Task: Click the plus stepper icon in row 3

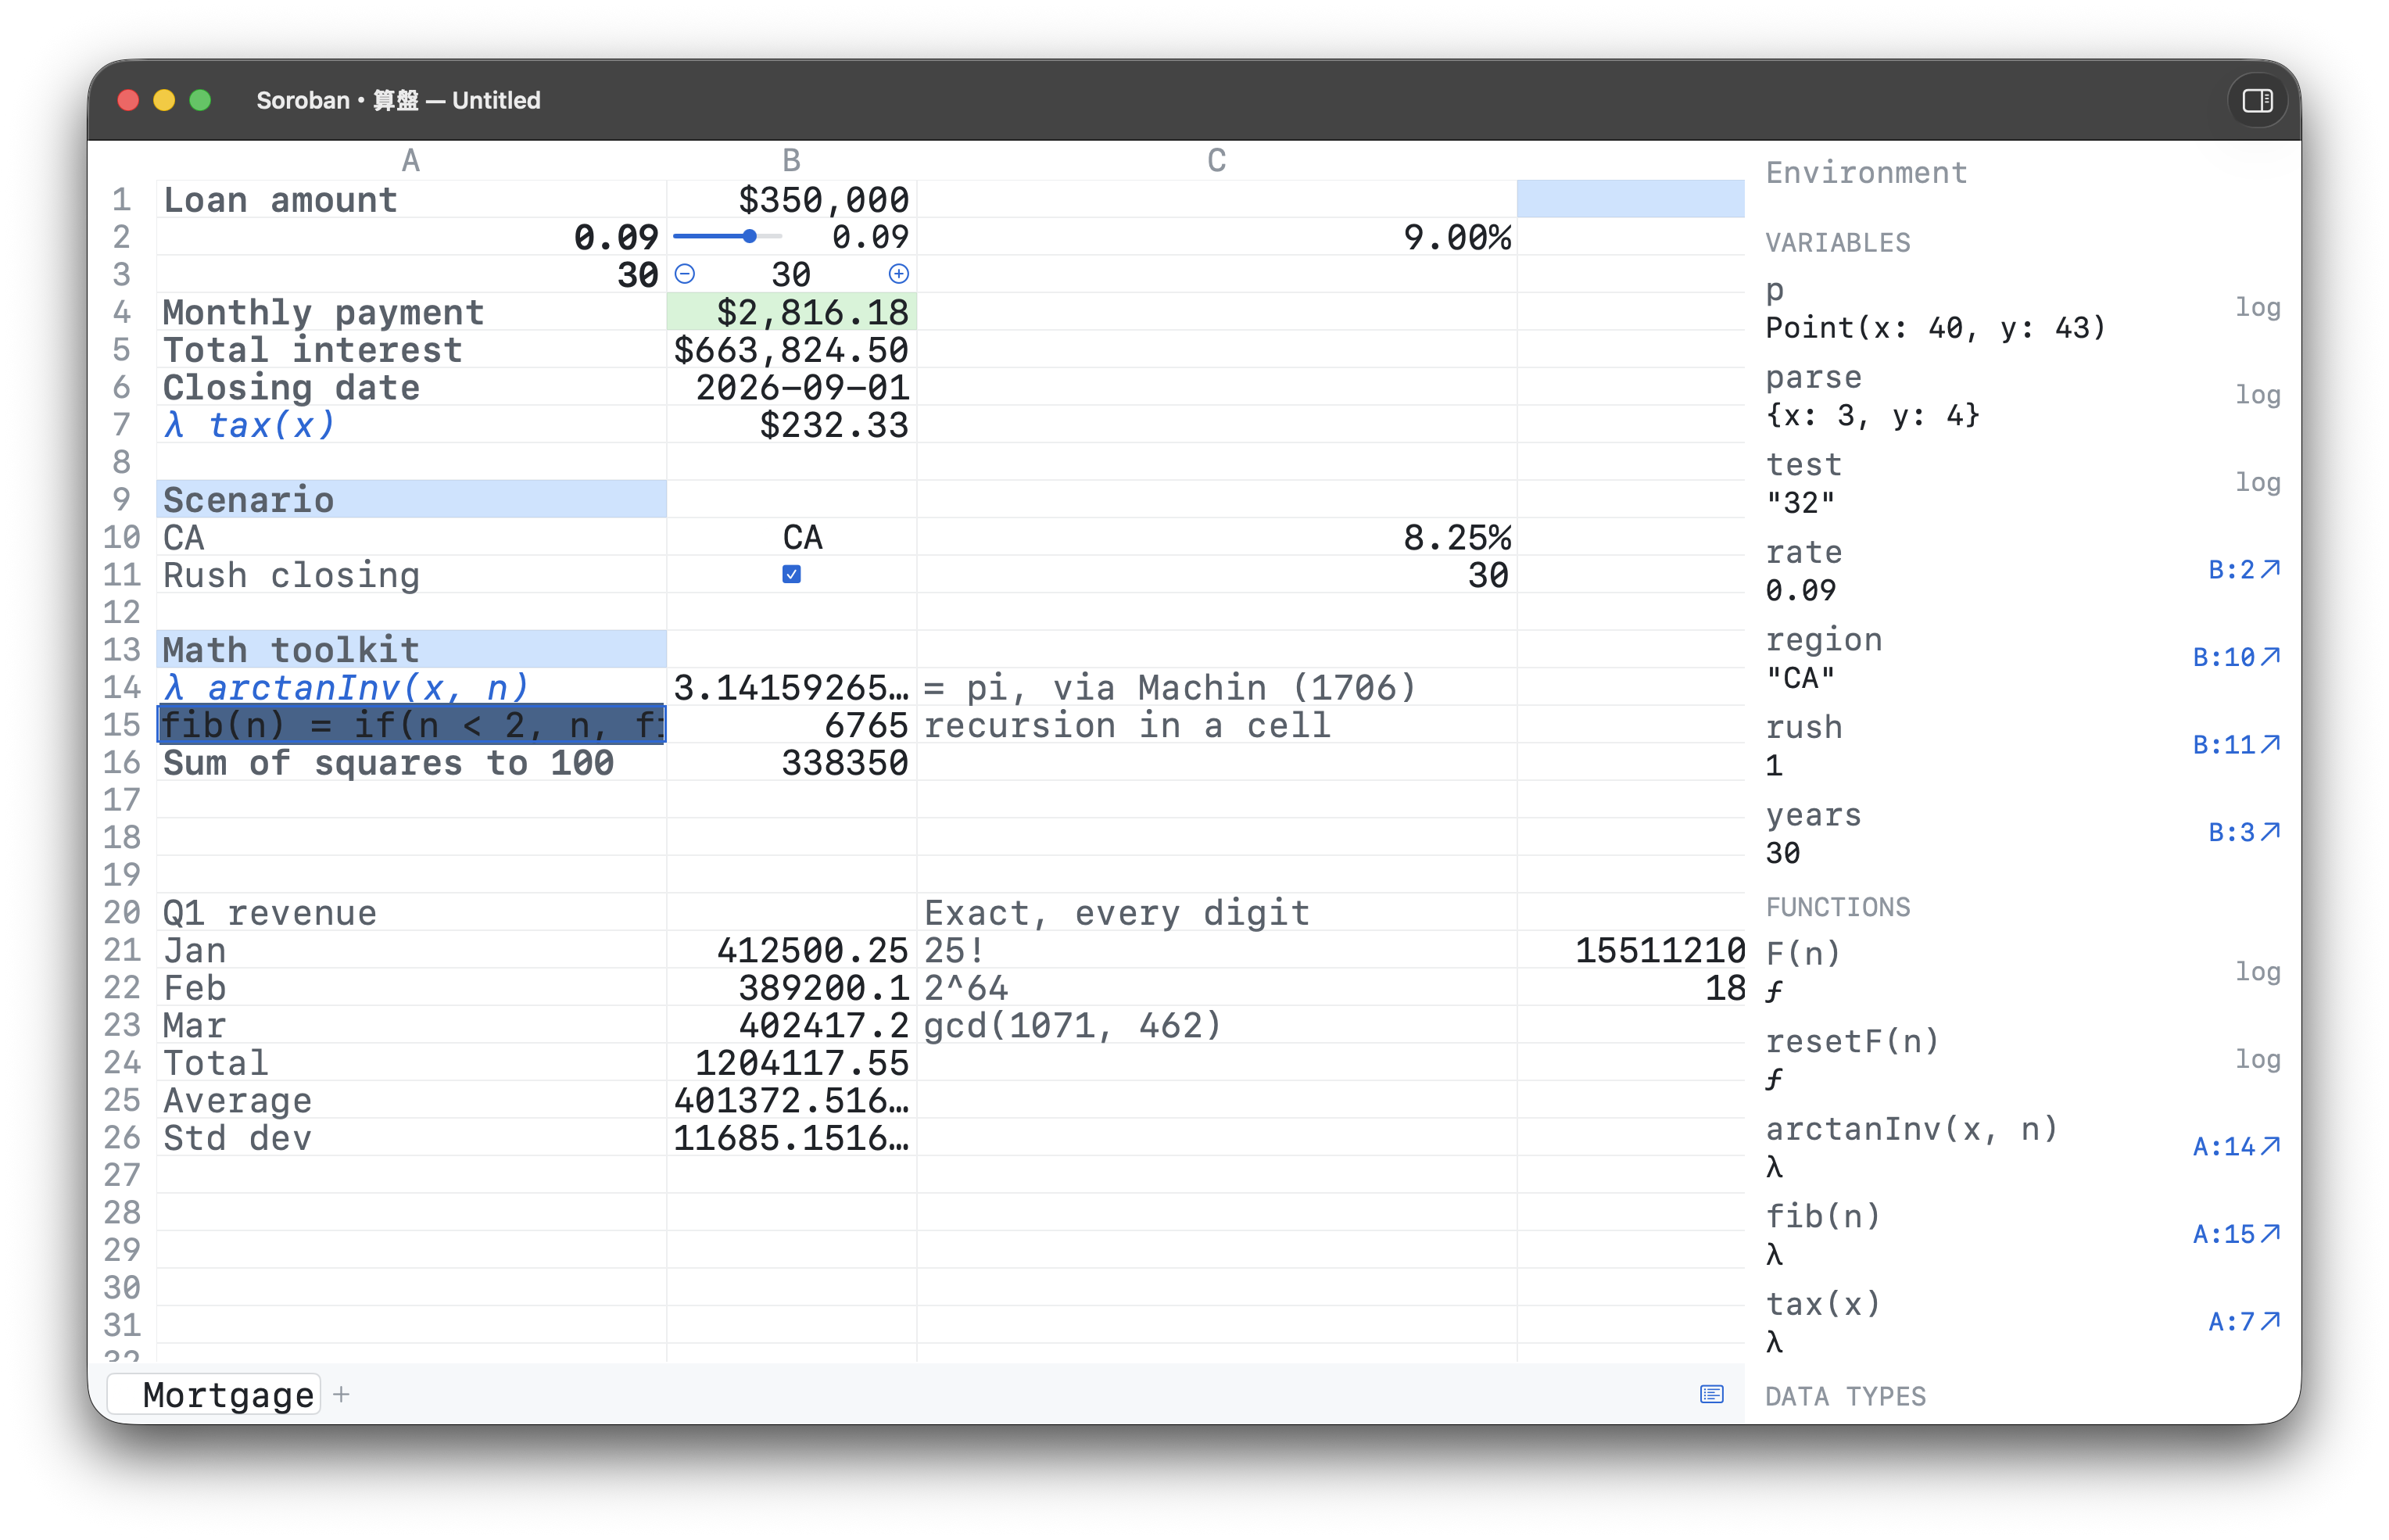Action: (x=898, y=274)
